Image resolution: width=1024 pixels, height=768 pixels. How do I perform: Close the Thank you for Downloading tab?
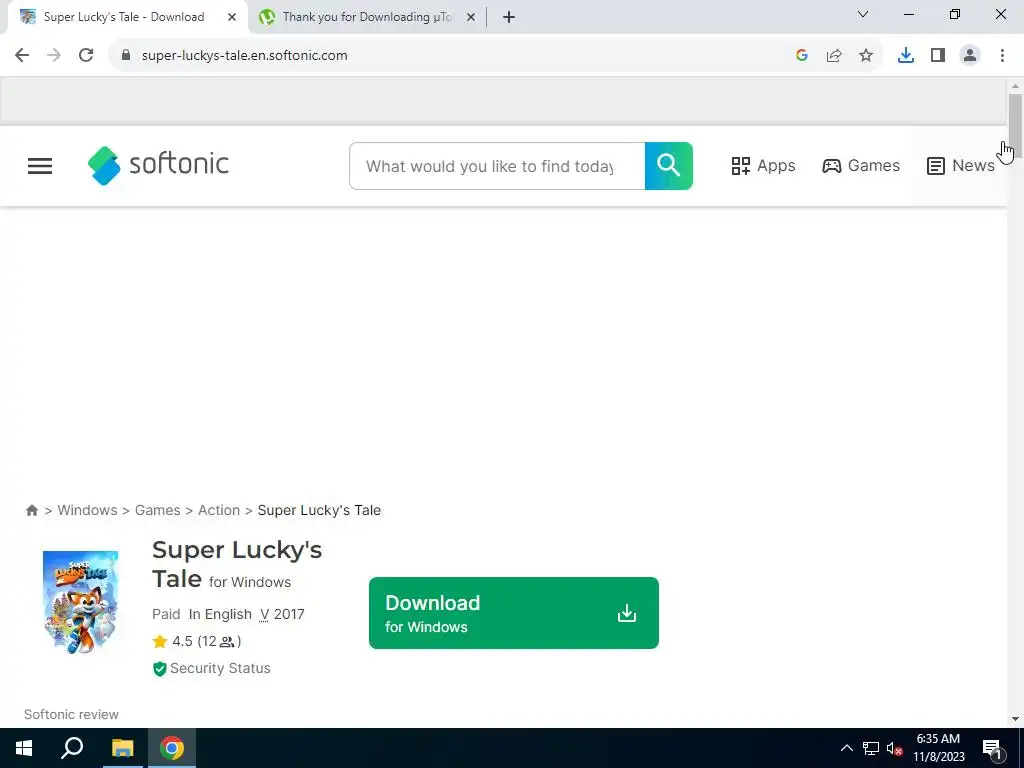471,18
